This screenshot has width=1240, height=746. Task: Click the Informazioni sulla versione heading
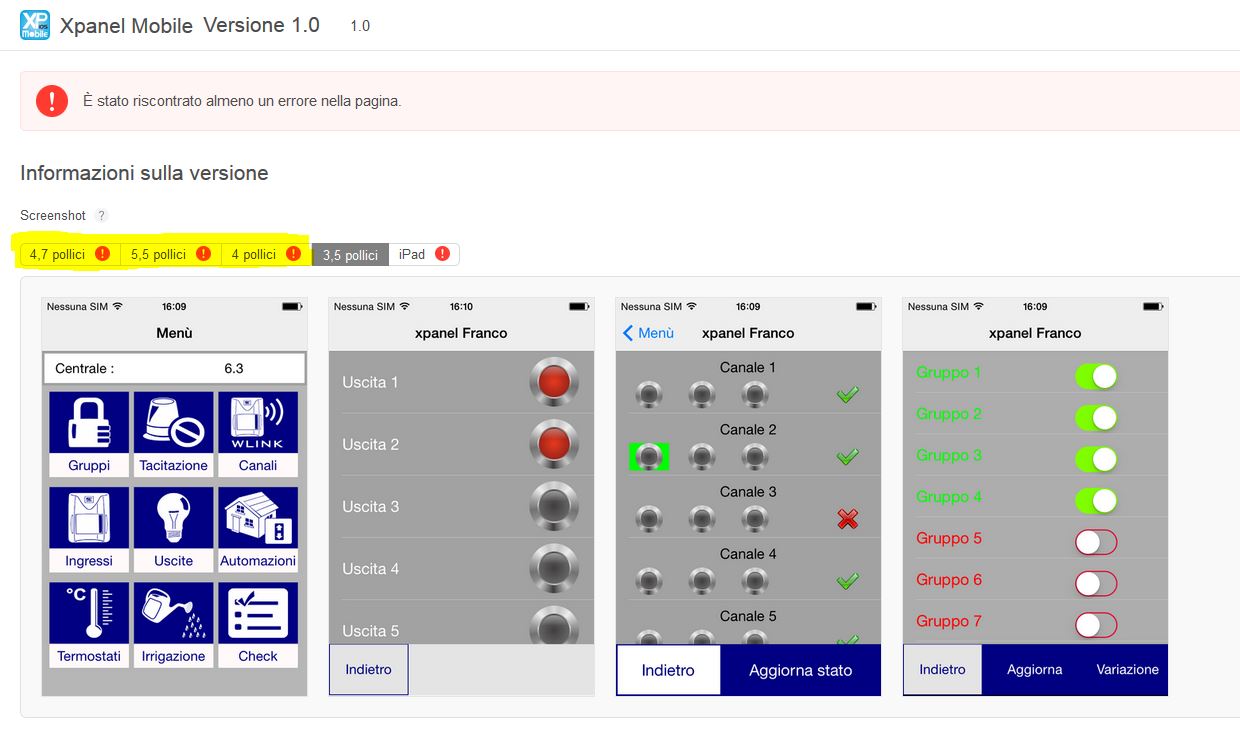(x=144, y=173)
